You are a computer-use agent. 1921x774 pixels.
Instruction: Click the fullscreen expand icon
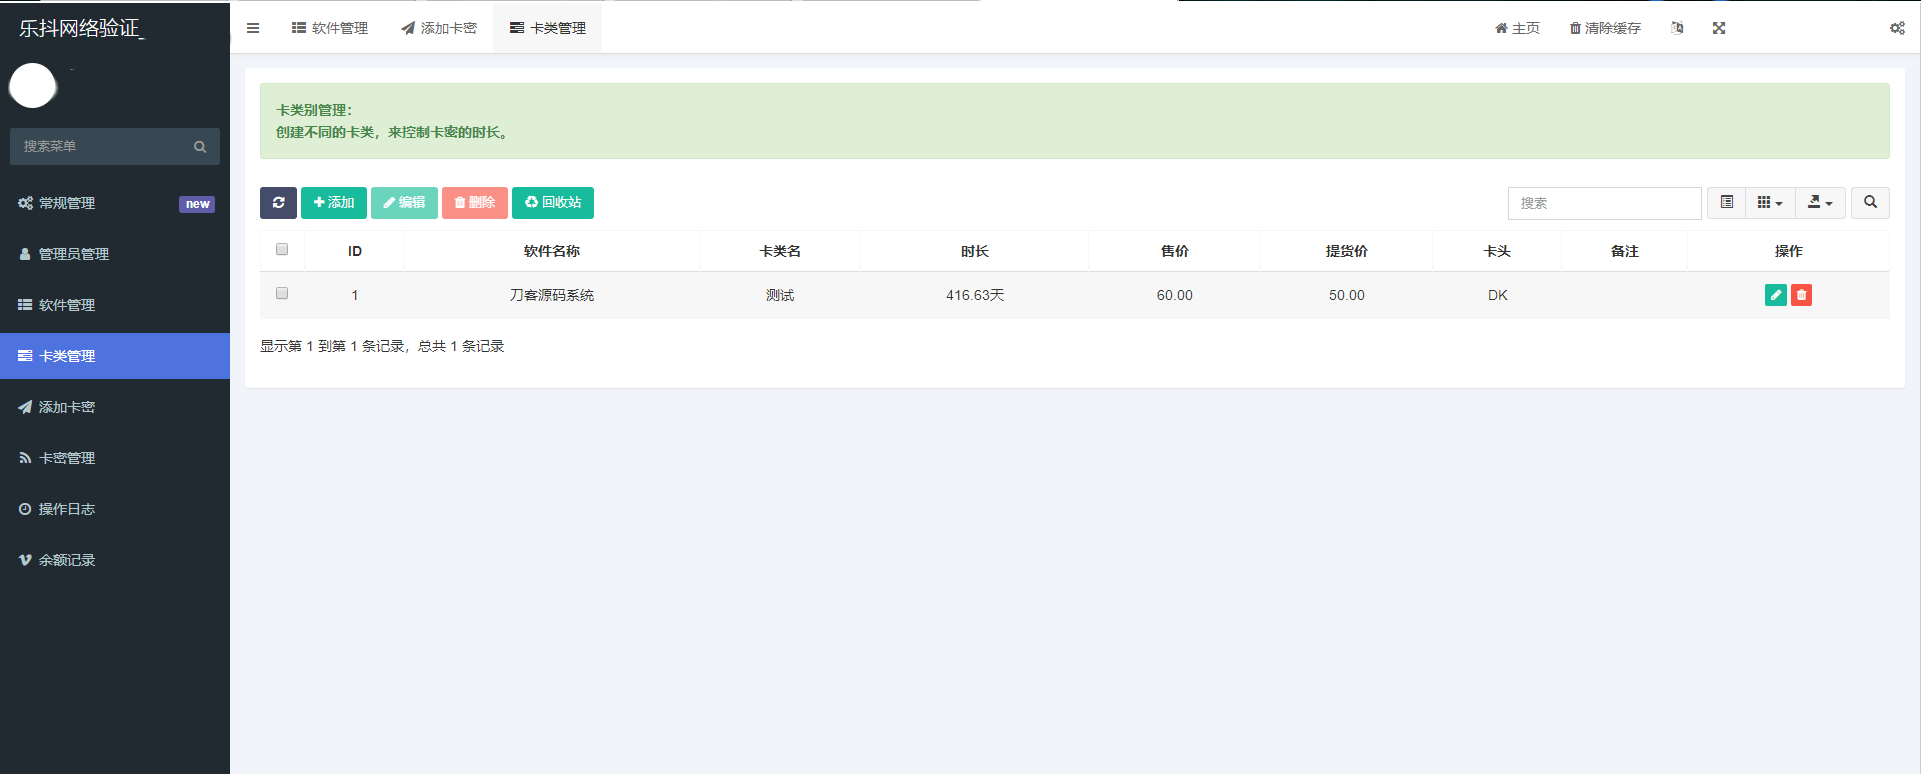(x=1718, y=28)
